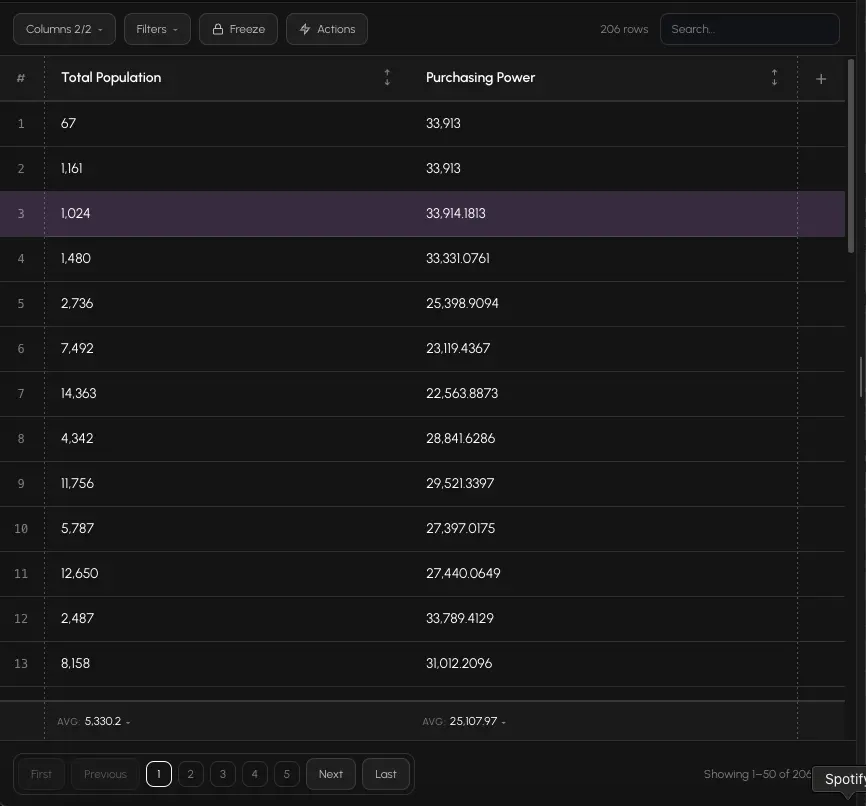Screen dimensions: 866x806
Task: Click the Total Population column header
Action: click(x=111, y=78)
